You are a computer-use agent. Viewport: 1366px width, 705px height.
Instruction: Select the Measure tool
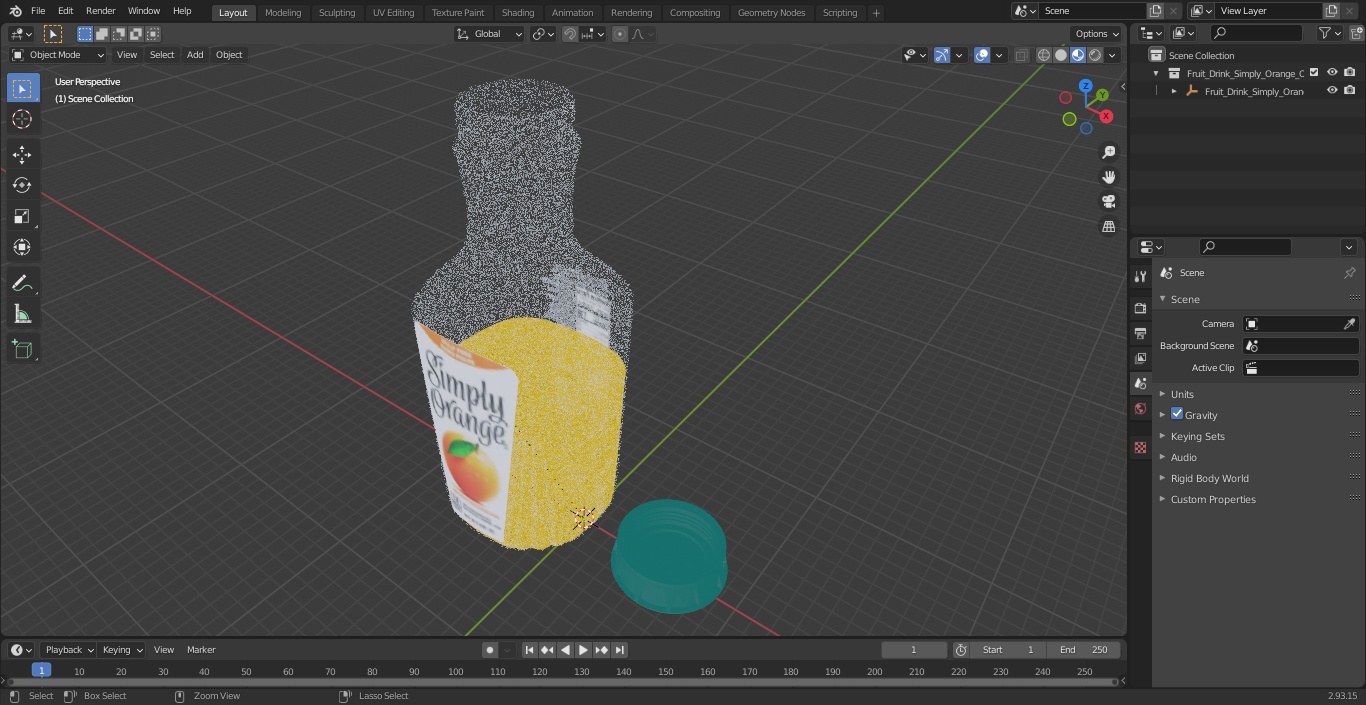click(22, 314)
